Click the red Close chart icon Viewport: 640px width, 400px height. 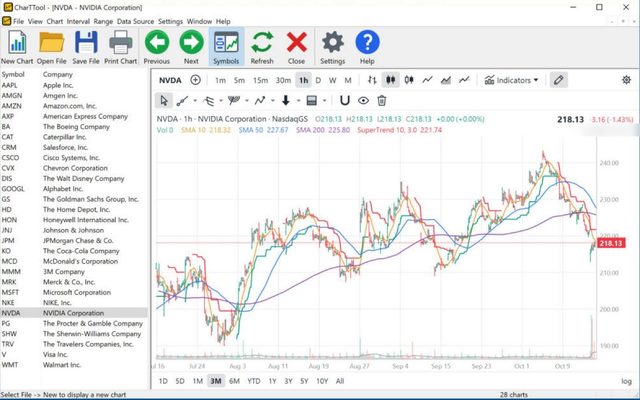[x=297, y=42]
